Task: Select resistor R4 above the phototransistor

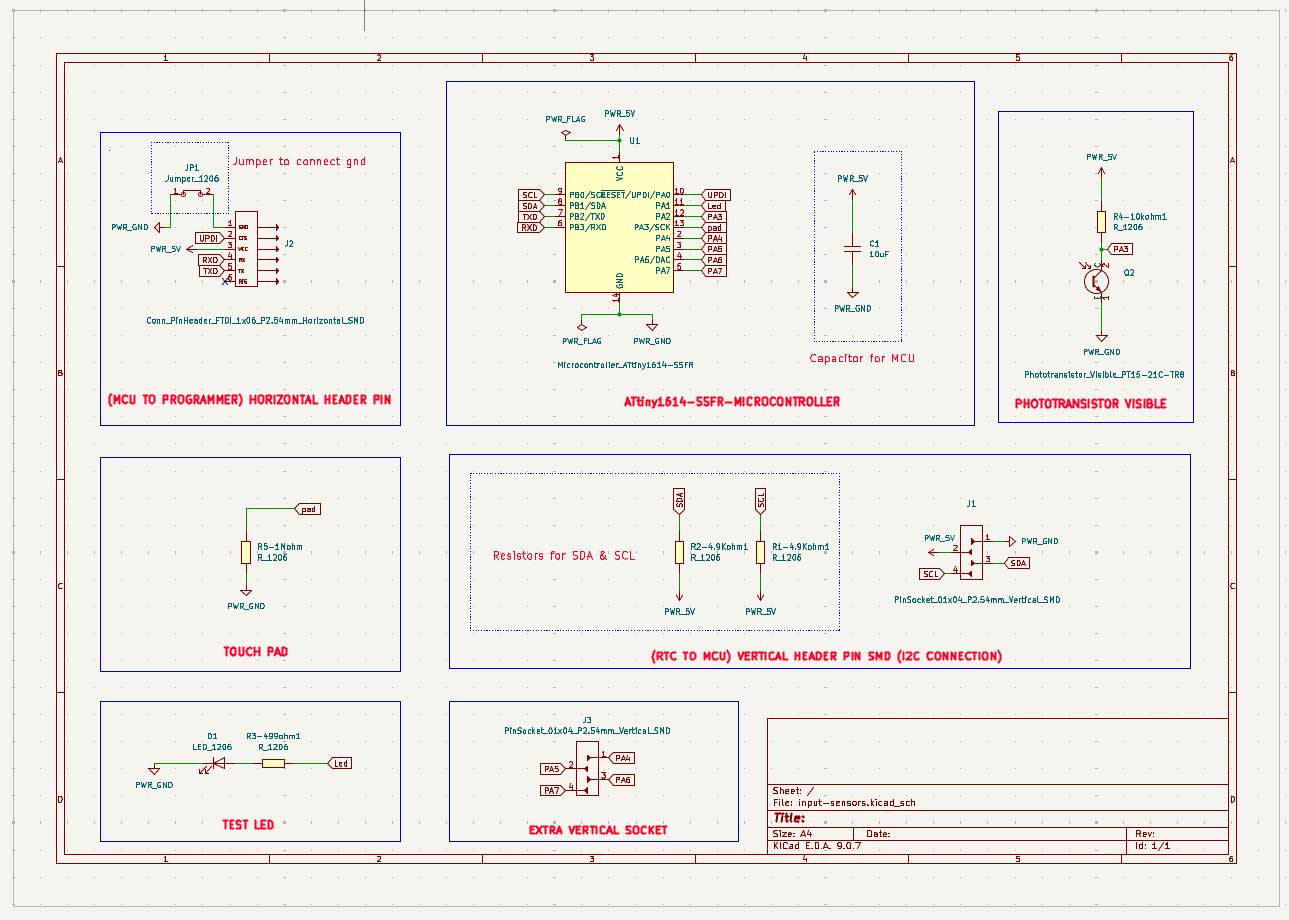Action: point(1101,222)
